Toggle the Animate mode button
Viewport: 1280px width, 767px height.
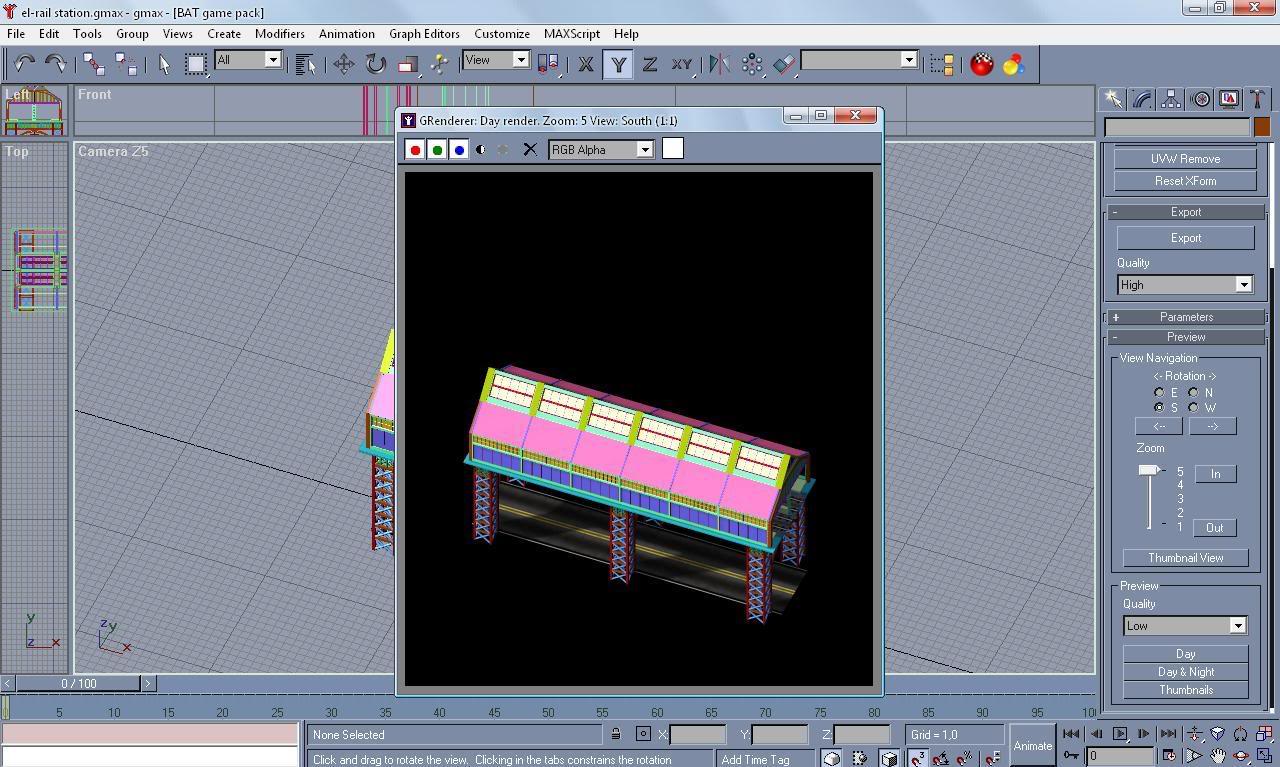pyautogui.click(x=1033, y=745)
